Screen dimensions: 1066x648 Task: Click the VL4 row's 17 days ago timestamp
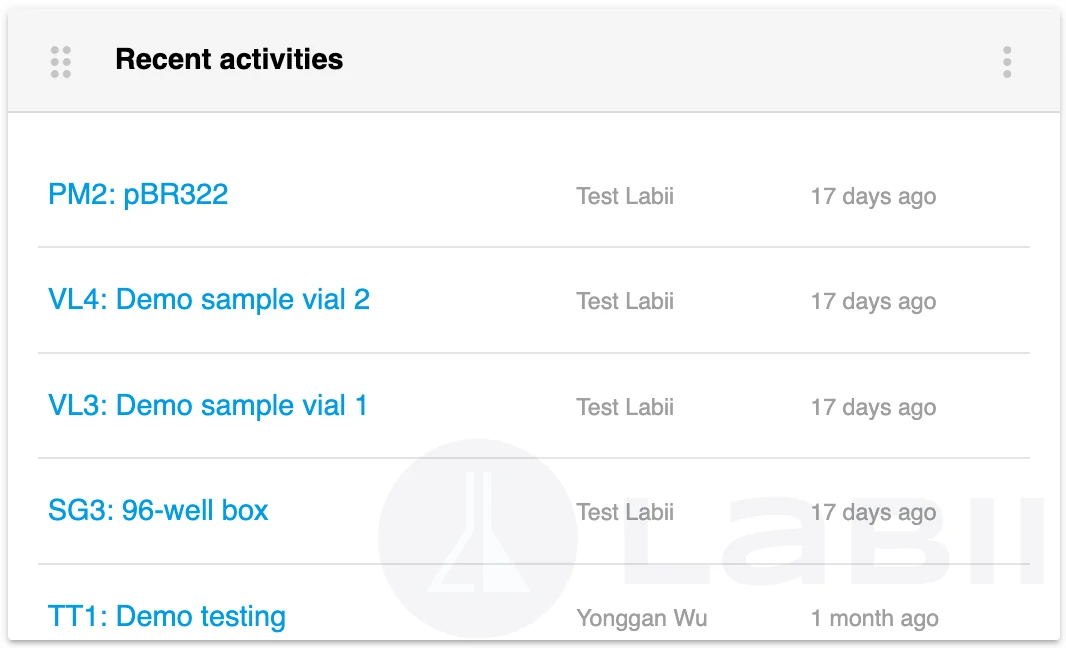[873, 301]
